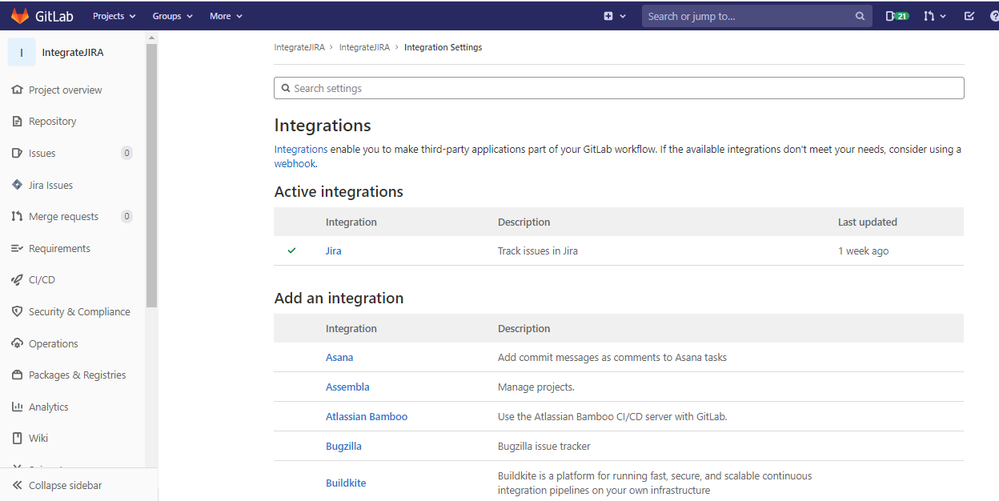The image size is (999, 501).
Task: Click the Jira Issues sidebar icon
Action: pos(17,185)
